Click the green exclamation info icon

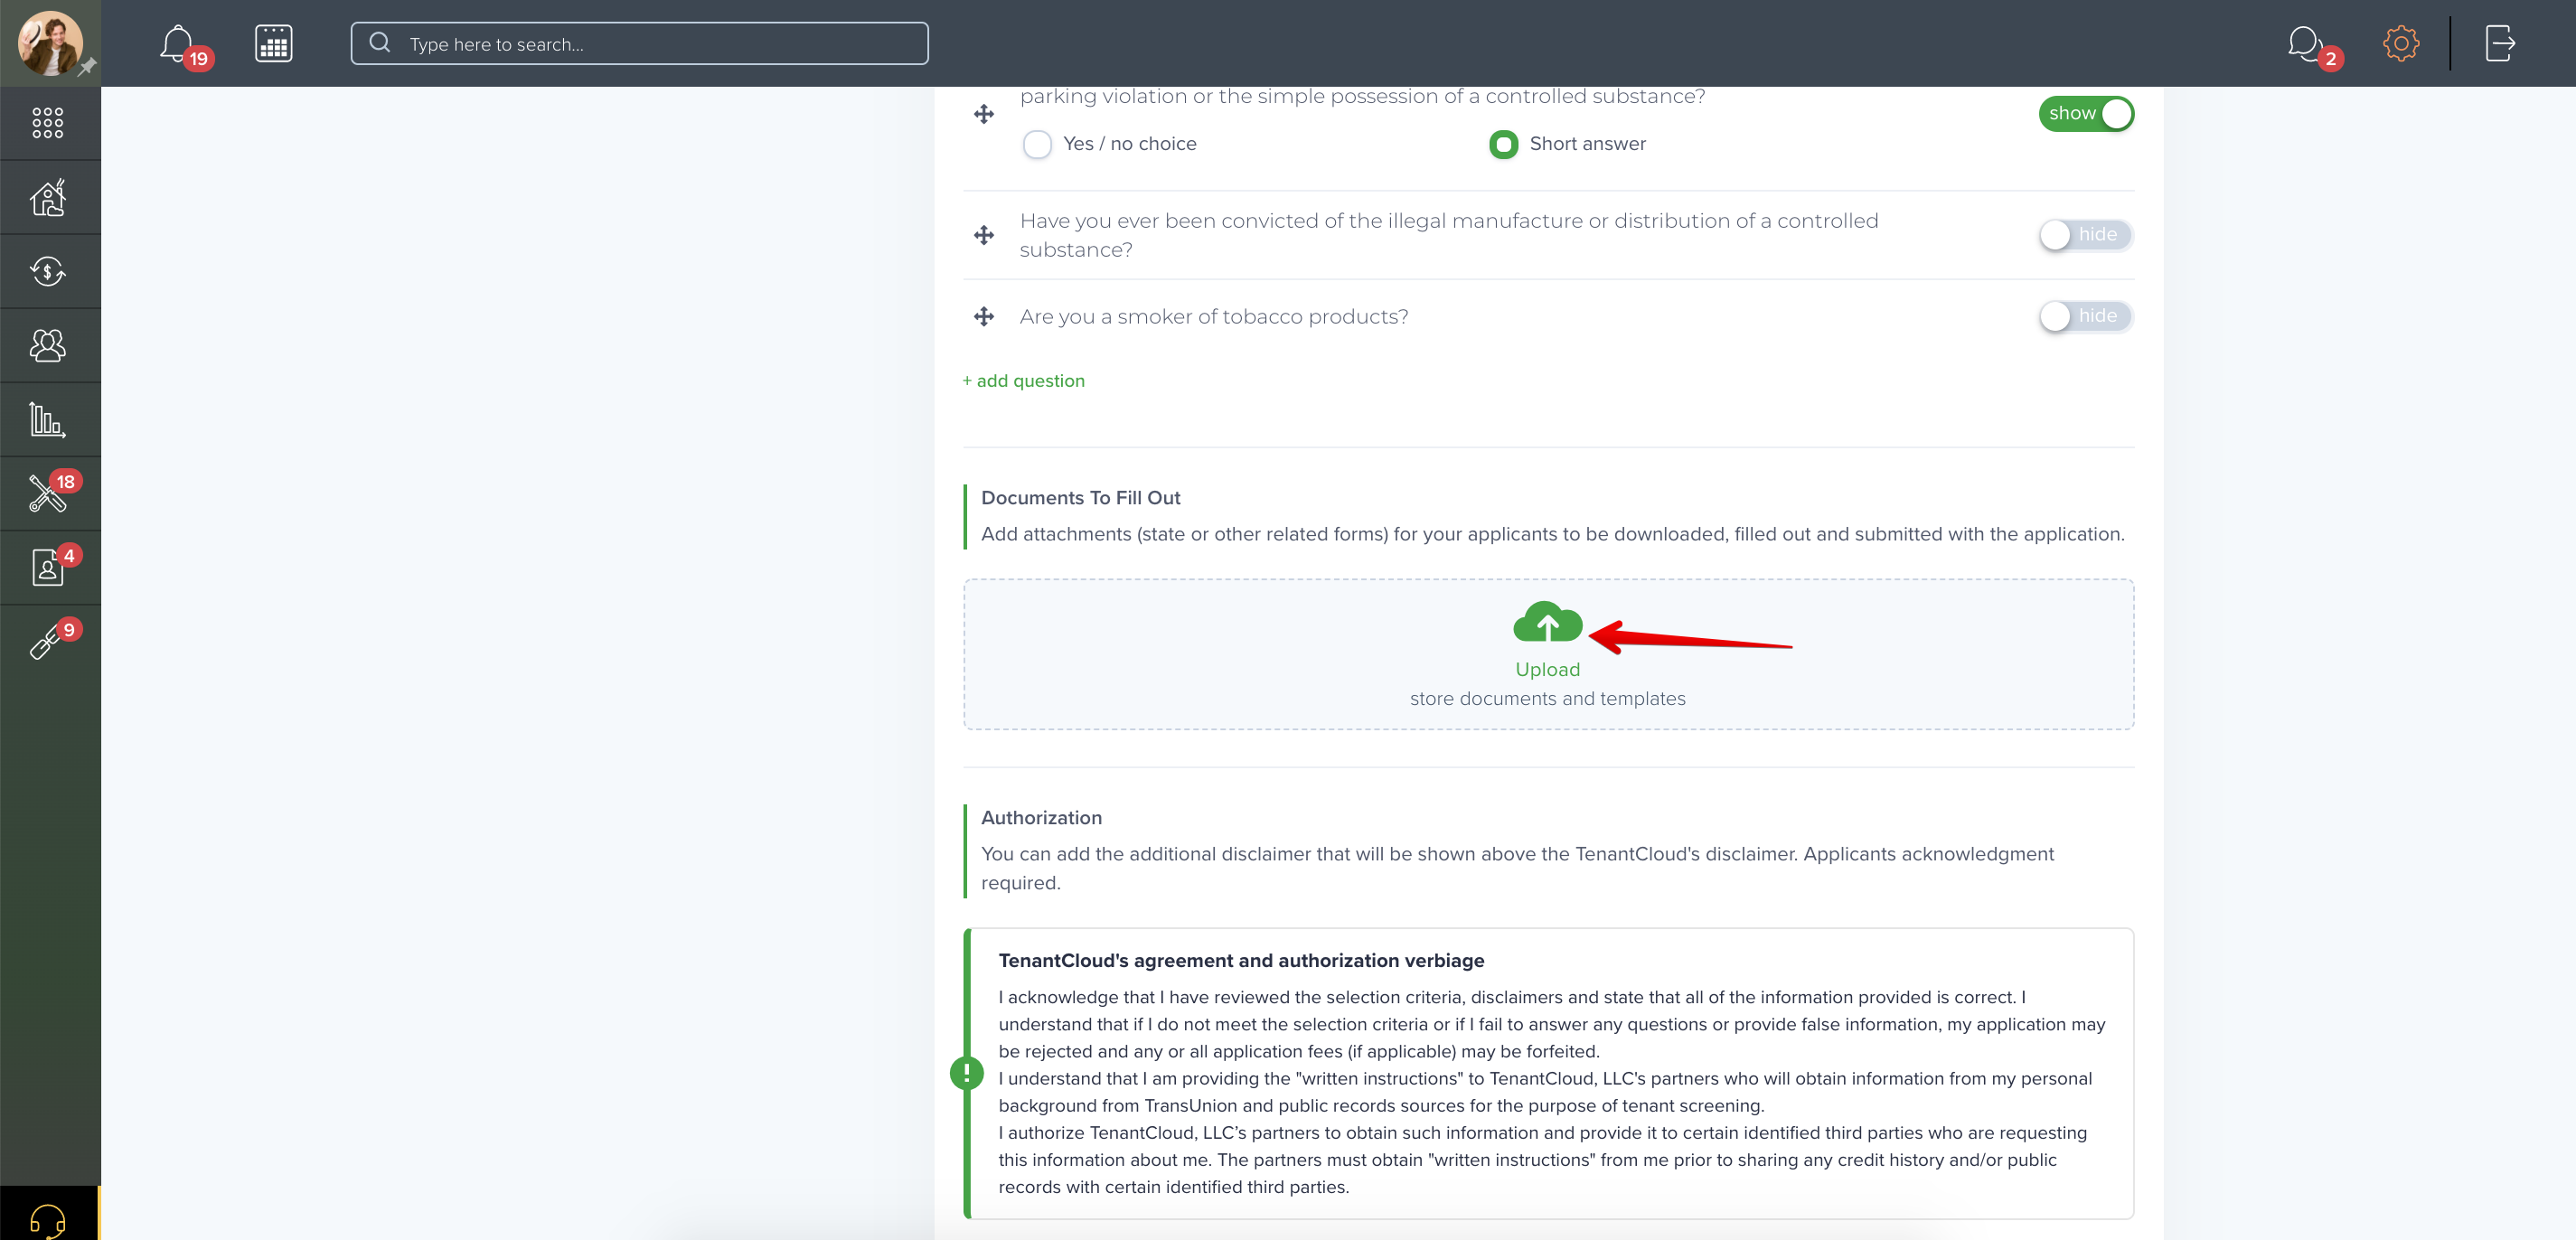pyautogui.click(x=966, y=1073)
